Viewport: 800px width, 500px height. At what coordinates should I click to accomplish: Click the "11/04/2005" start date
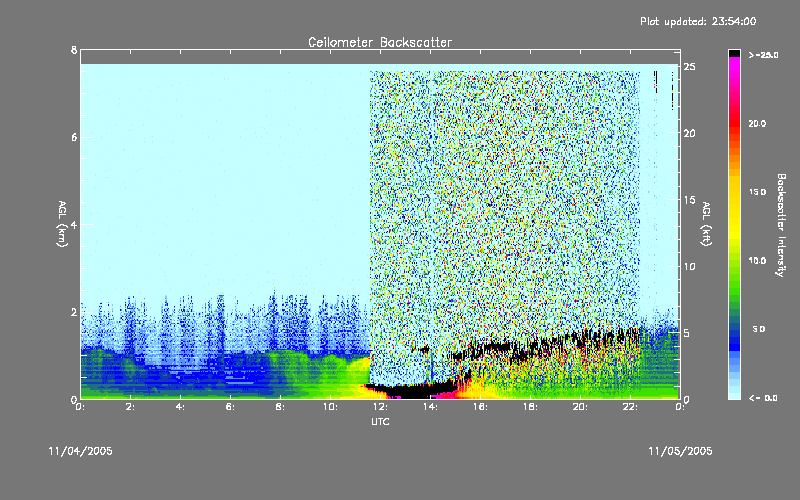click(x=81, y=451)
